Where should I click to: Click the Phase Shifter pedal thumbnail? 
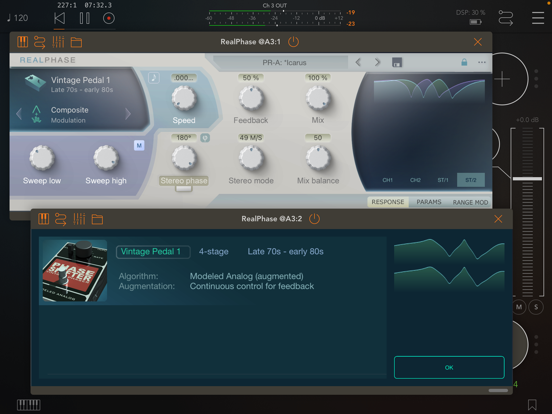75,271
